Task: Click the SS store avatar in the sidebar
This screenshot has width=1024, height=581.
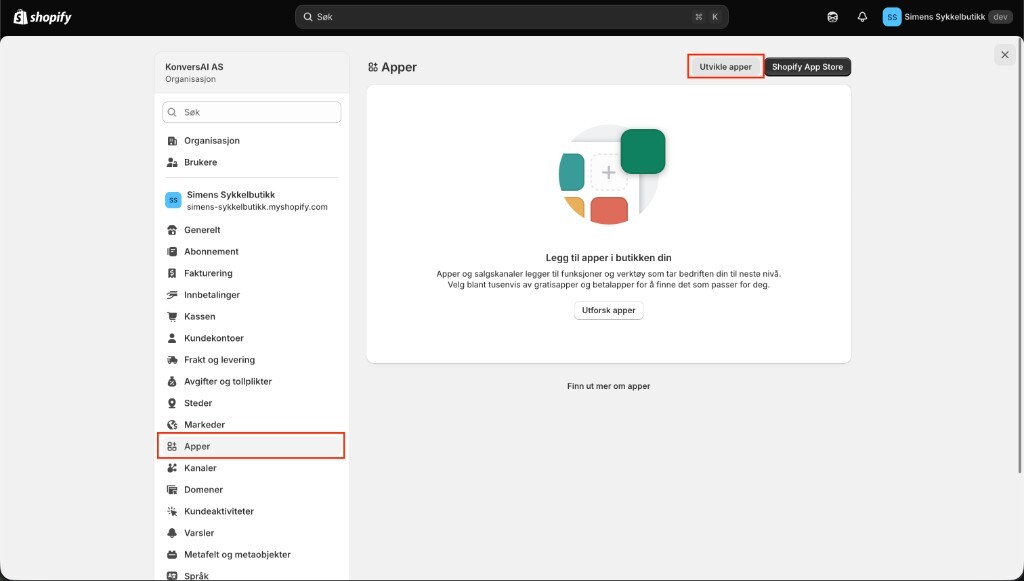Action: [x=173, y=200]
